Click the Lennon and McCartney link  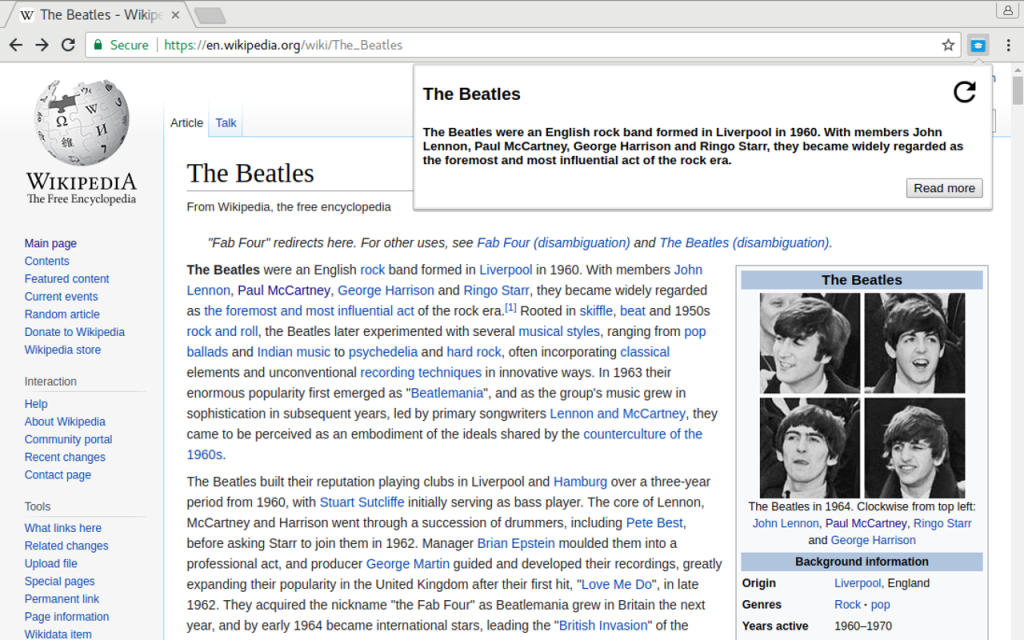[617, 413]
